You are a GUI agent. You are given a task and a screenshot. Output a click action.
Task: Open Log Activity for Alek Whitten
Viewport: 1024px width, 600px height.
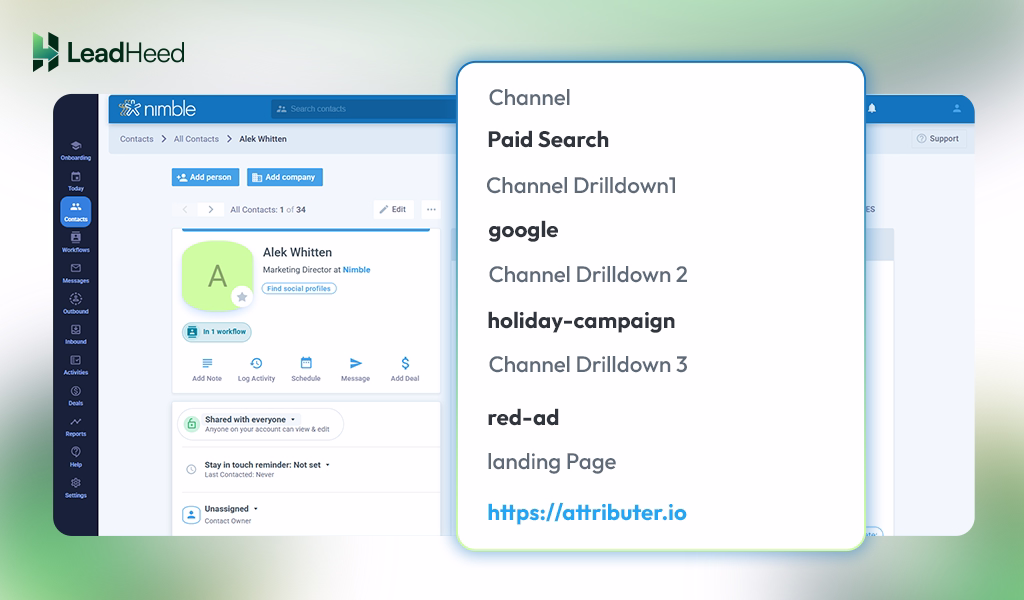pyautogui.click(x=256, y=367)
